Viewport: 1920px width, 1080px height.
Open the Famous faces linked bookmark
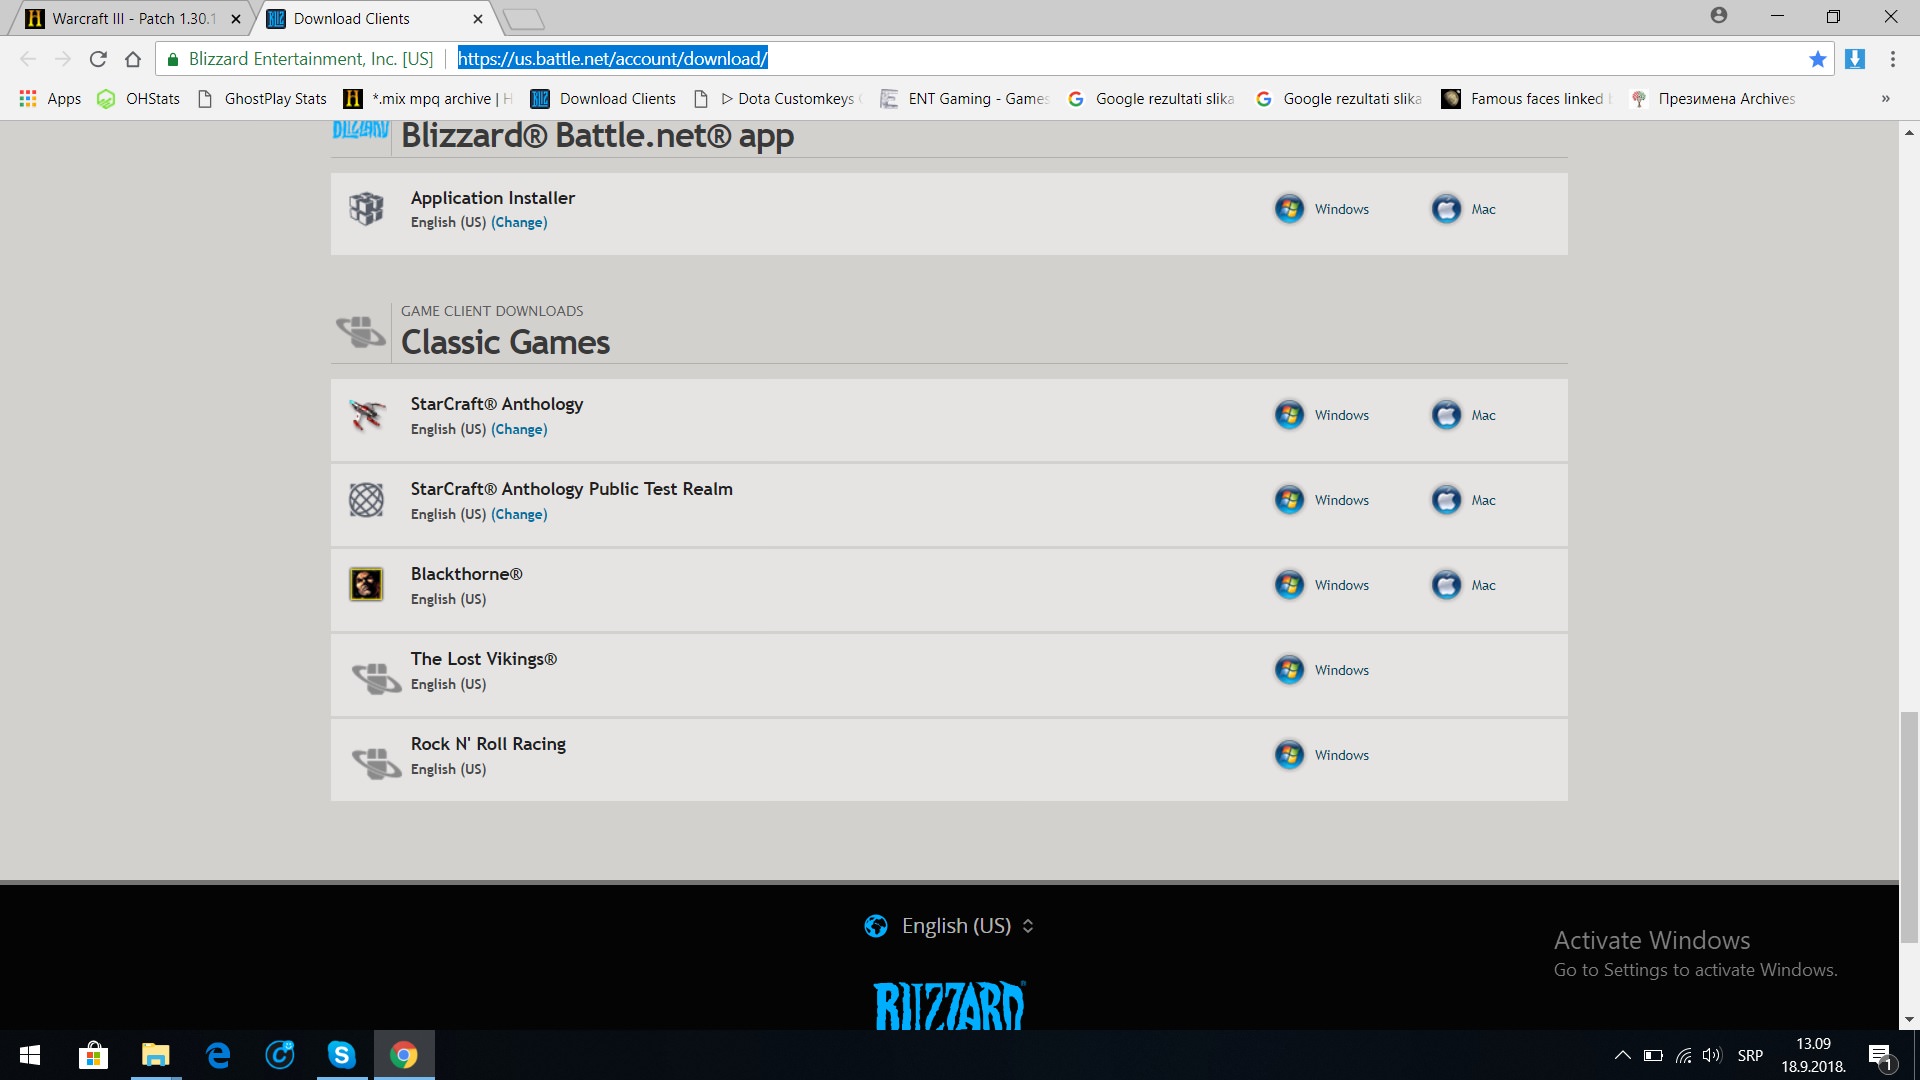1526,98
